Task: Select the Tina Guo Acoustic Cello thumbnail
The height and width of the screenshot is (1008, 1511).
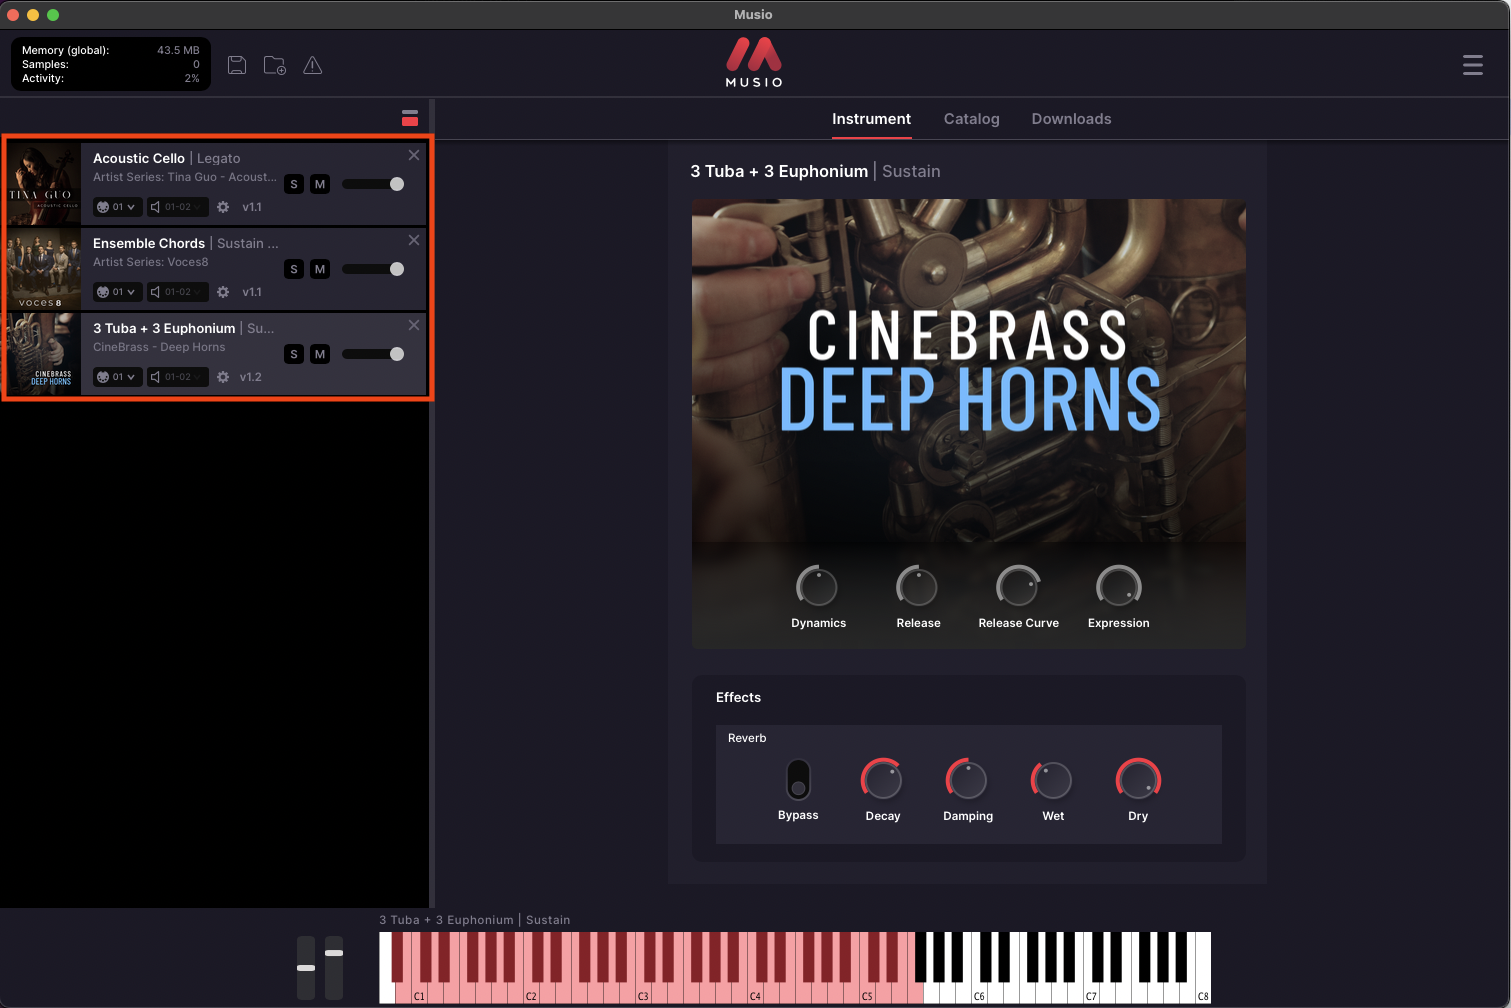Action: 45,184
